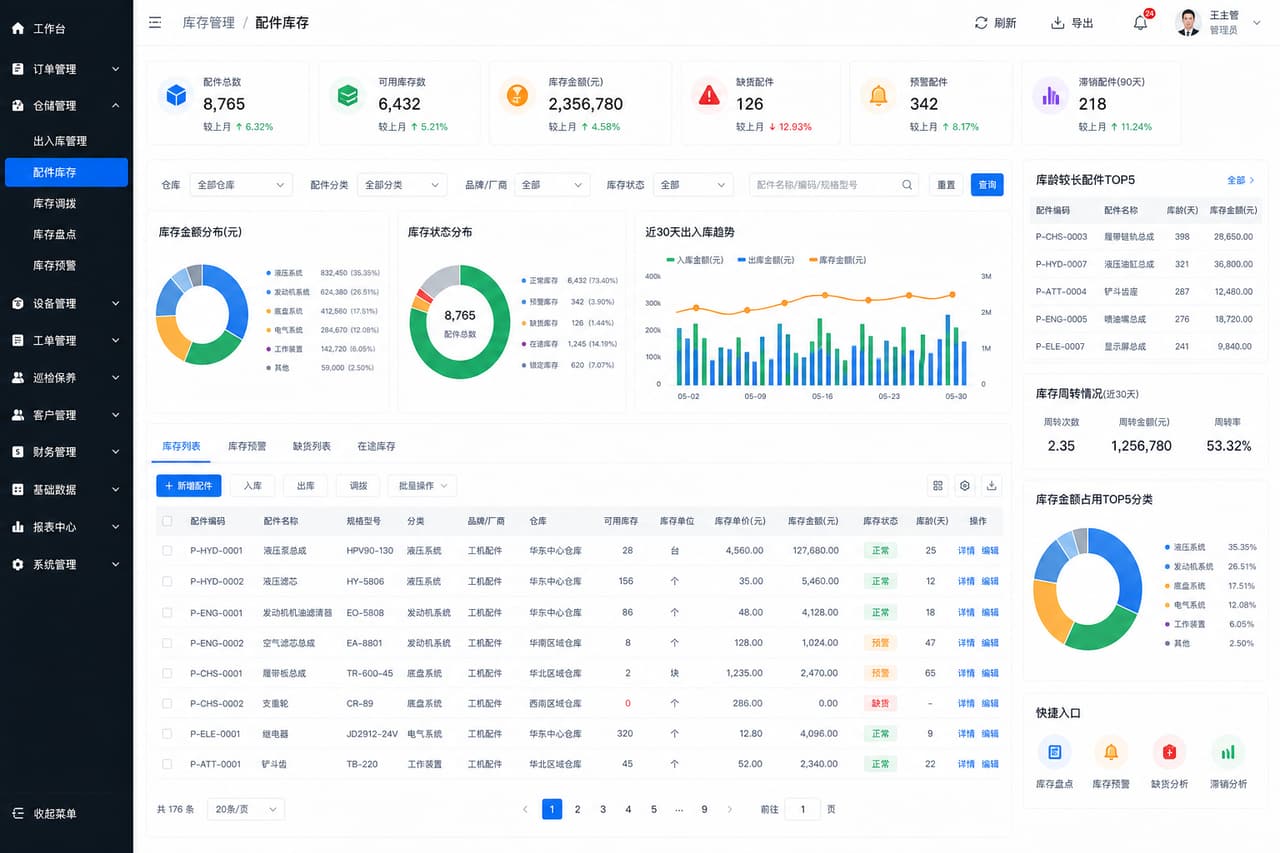Click the blue 查询 button

tap(987, 185)
